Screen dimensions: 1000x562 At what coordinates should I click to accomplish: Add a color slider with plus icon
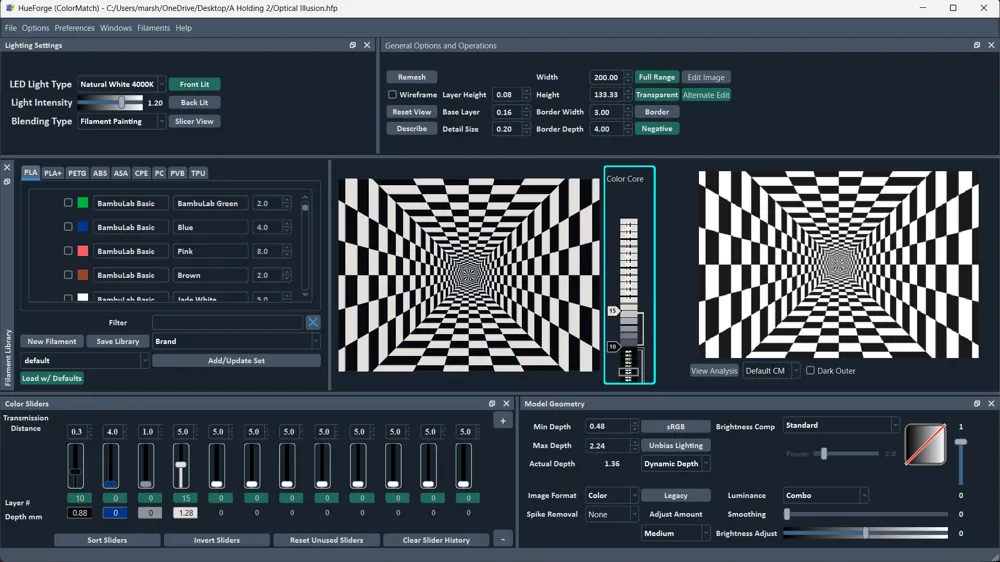point(503,421)
